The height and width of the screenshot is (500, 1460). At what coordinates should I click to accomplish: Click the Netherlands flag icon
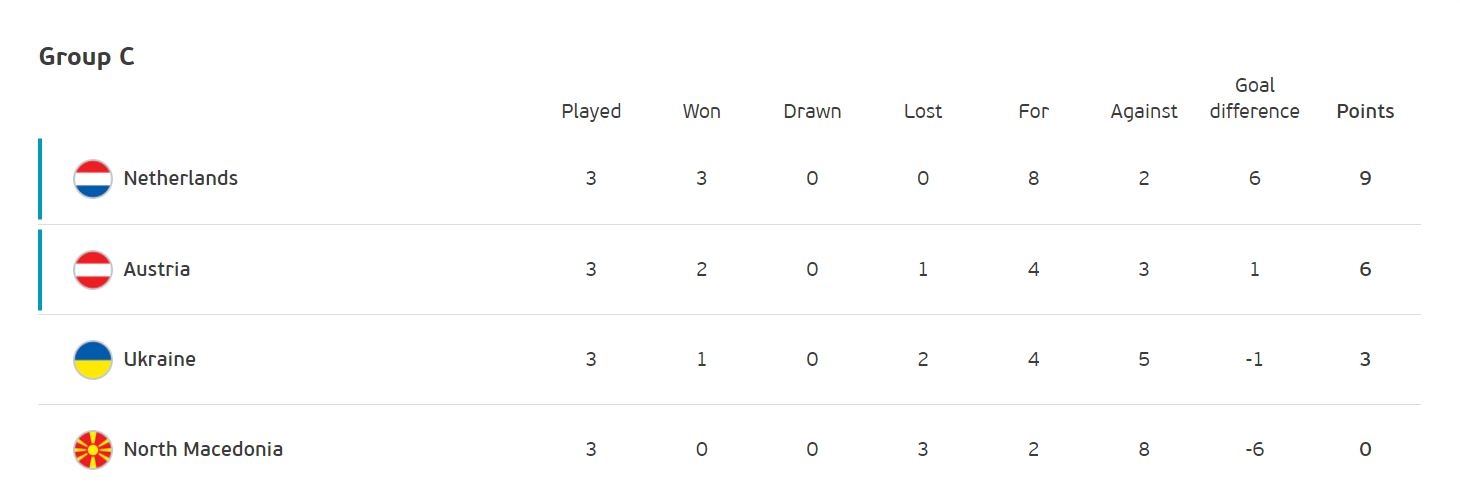[x=93, y=179]
